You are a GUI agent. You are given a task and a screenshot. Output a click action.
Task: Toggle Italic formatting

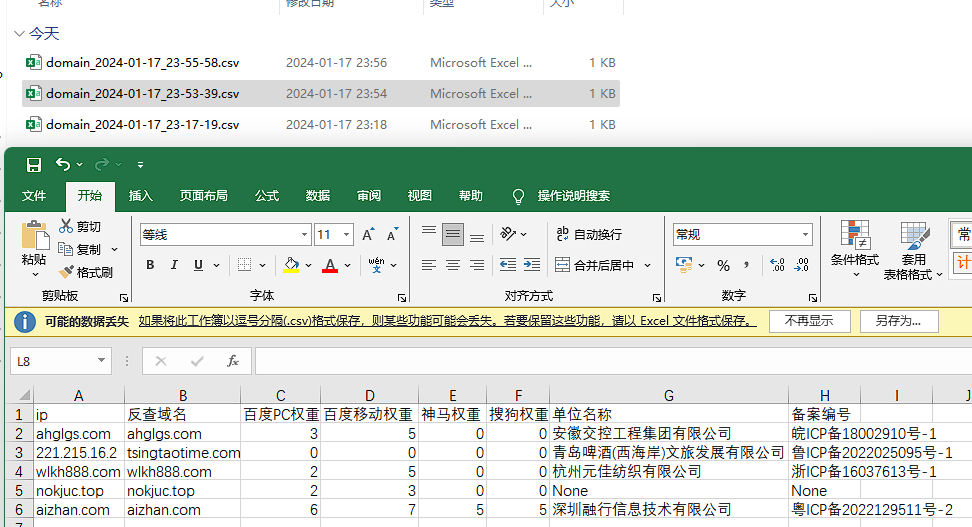174,265
